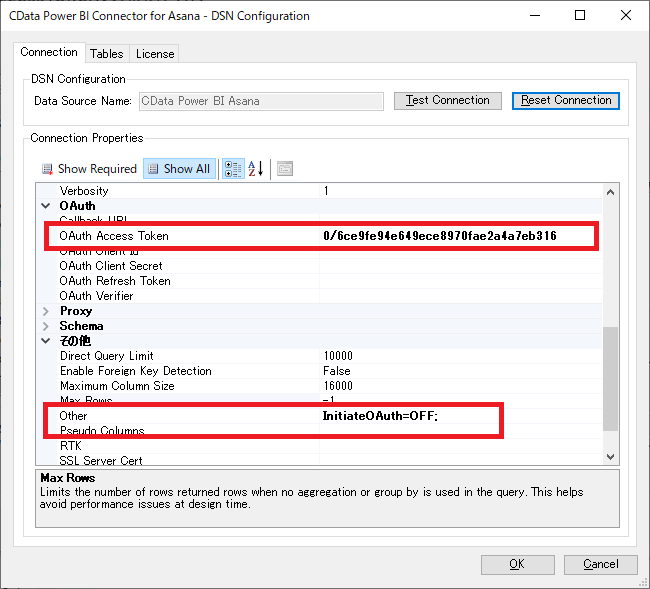Viewport: 650px width, 589px height.
Task: Click the property grid scroll down arrow
Action: point(611,457)
